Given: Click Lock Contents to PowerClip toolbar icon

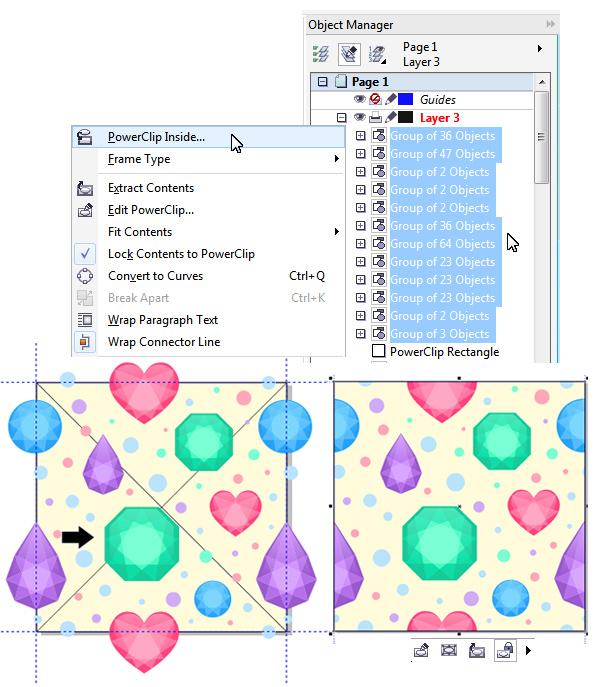Looking at the screenshot, I should point(505,650).
